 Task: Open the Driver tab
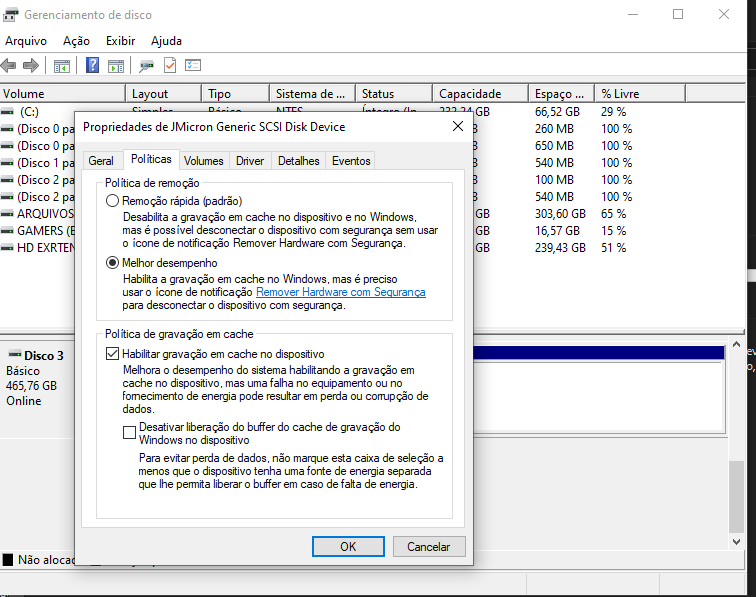[250, 161]
